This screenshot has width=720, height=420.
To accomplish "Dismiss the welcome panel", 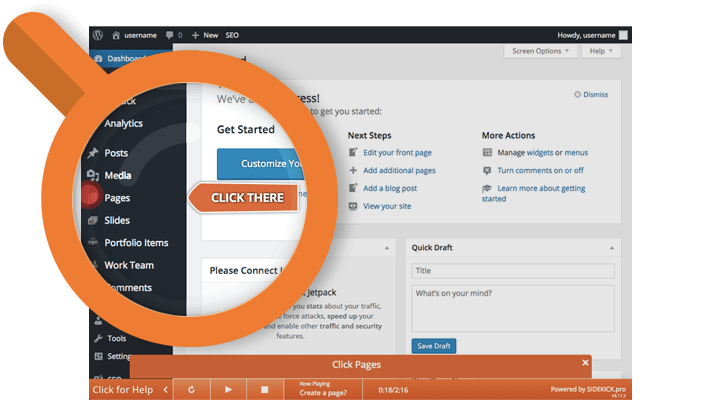I will [591, 94].
